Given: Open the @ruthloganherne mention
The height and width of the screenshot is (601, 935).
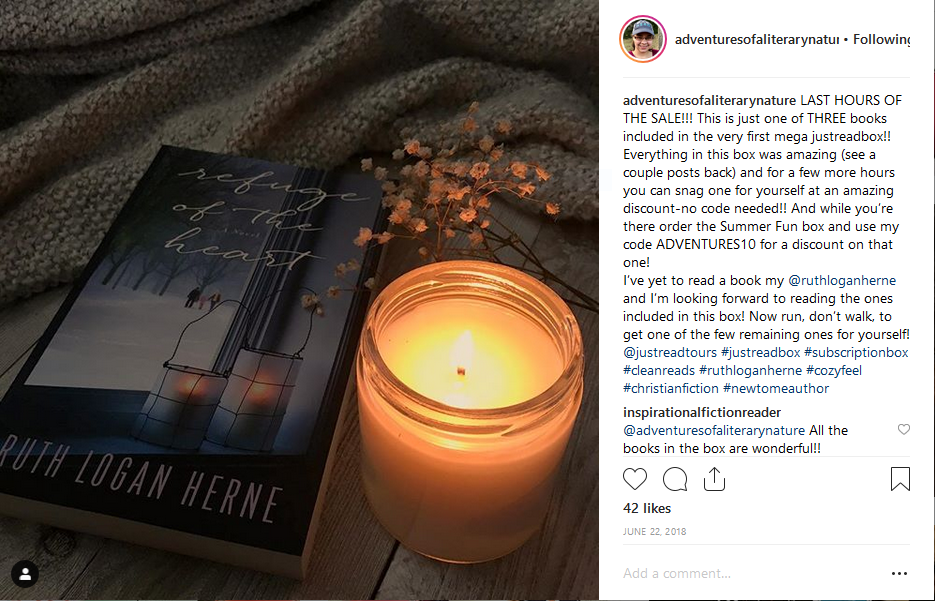Looking at the screenshot, I should [x=841, y=280].
